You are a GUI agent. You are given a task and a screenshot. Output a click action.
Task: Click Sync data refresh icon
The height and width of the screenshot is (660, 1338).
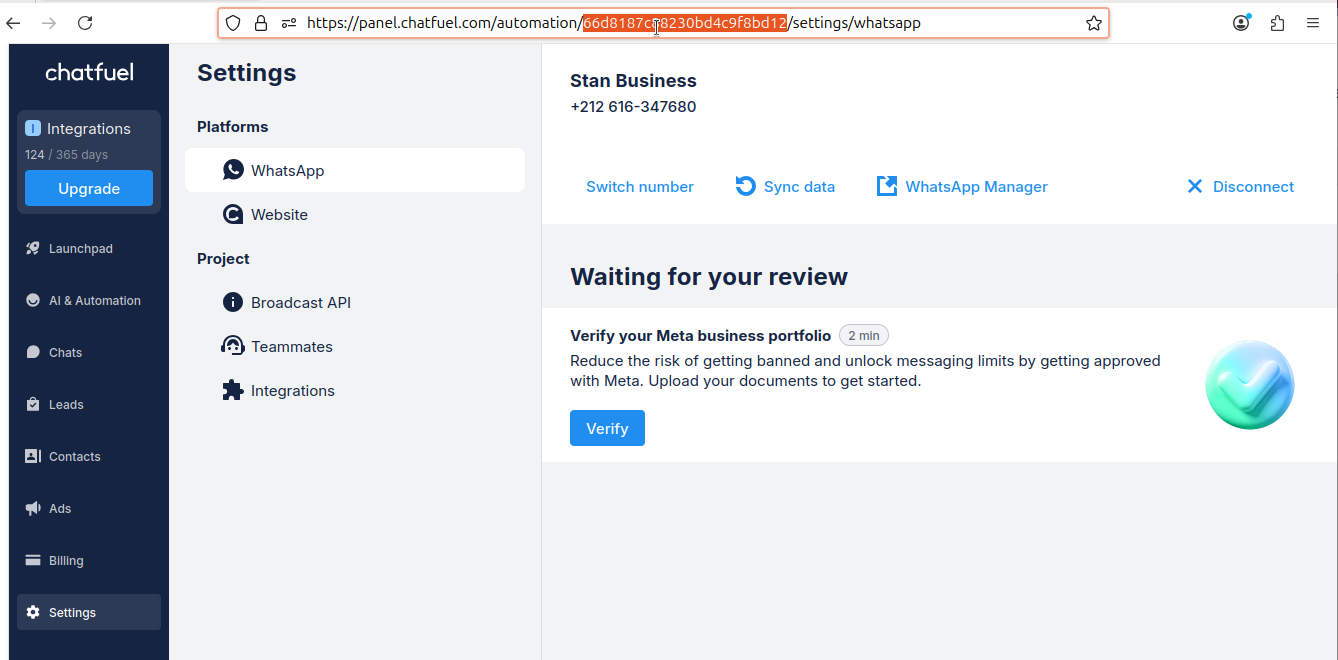click(746, 187)
